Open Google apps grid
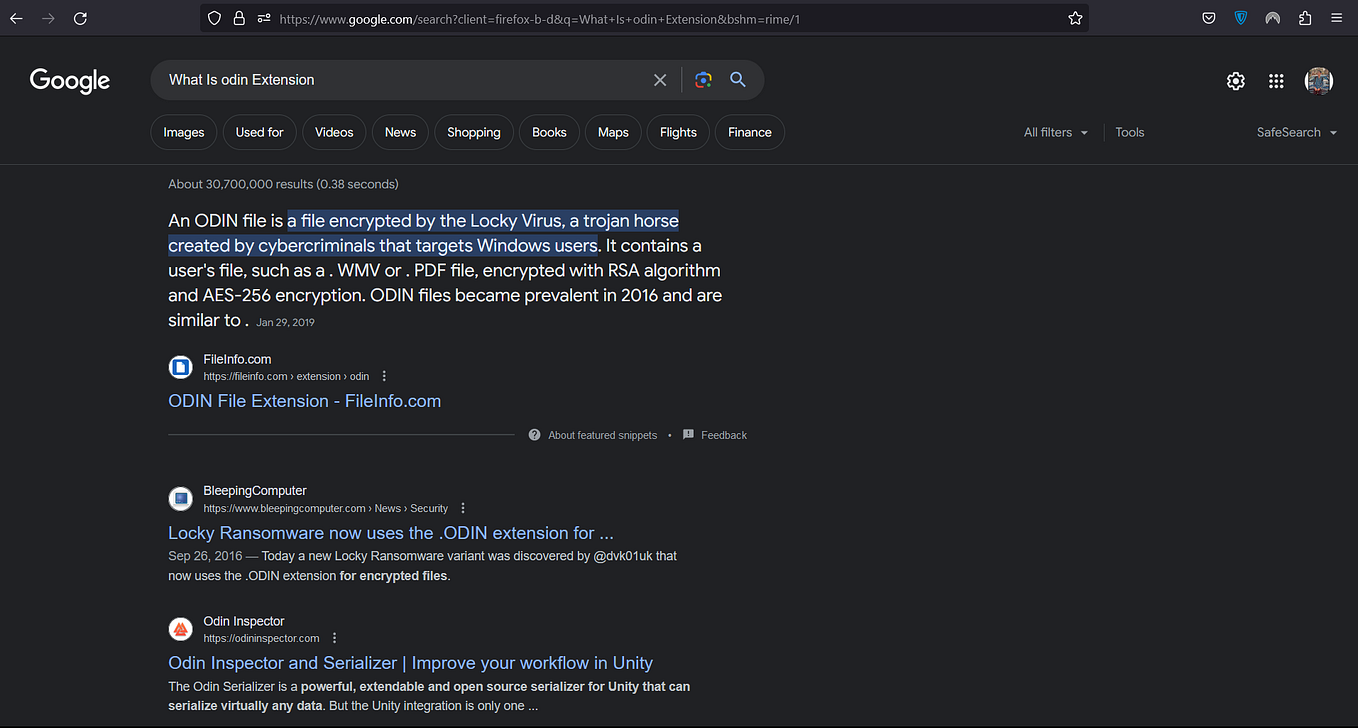 (1276, 81)
